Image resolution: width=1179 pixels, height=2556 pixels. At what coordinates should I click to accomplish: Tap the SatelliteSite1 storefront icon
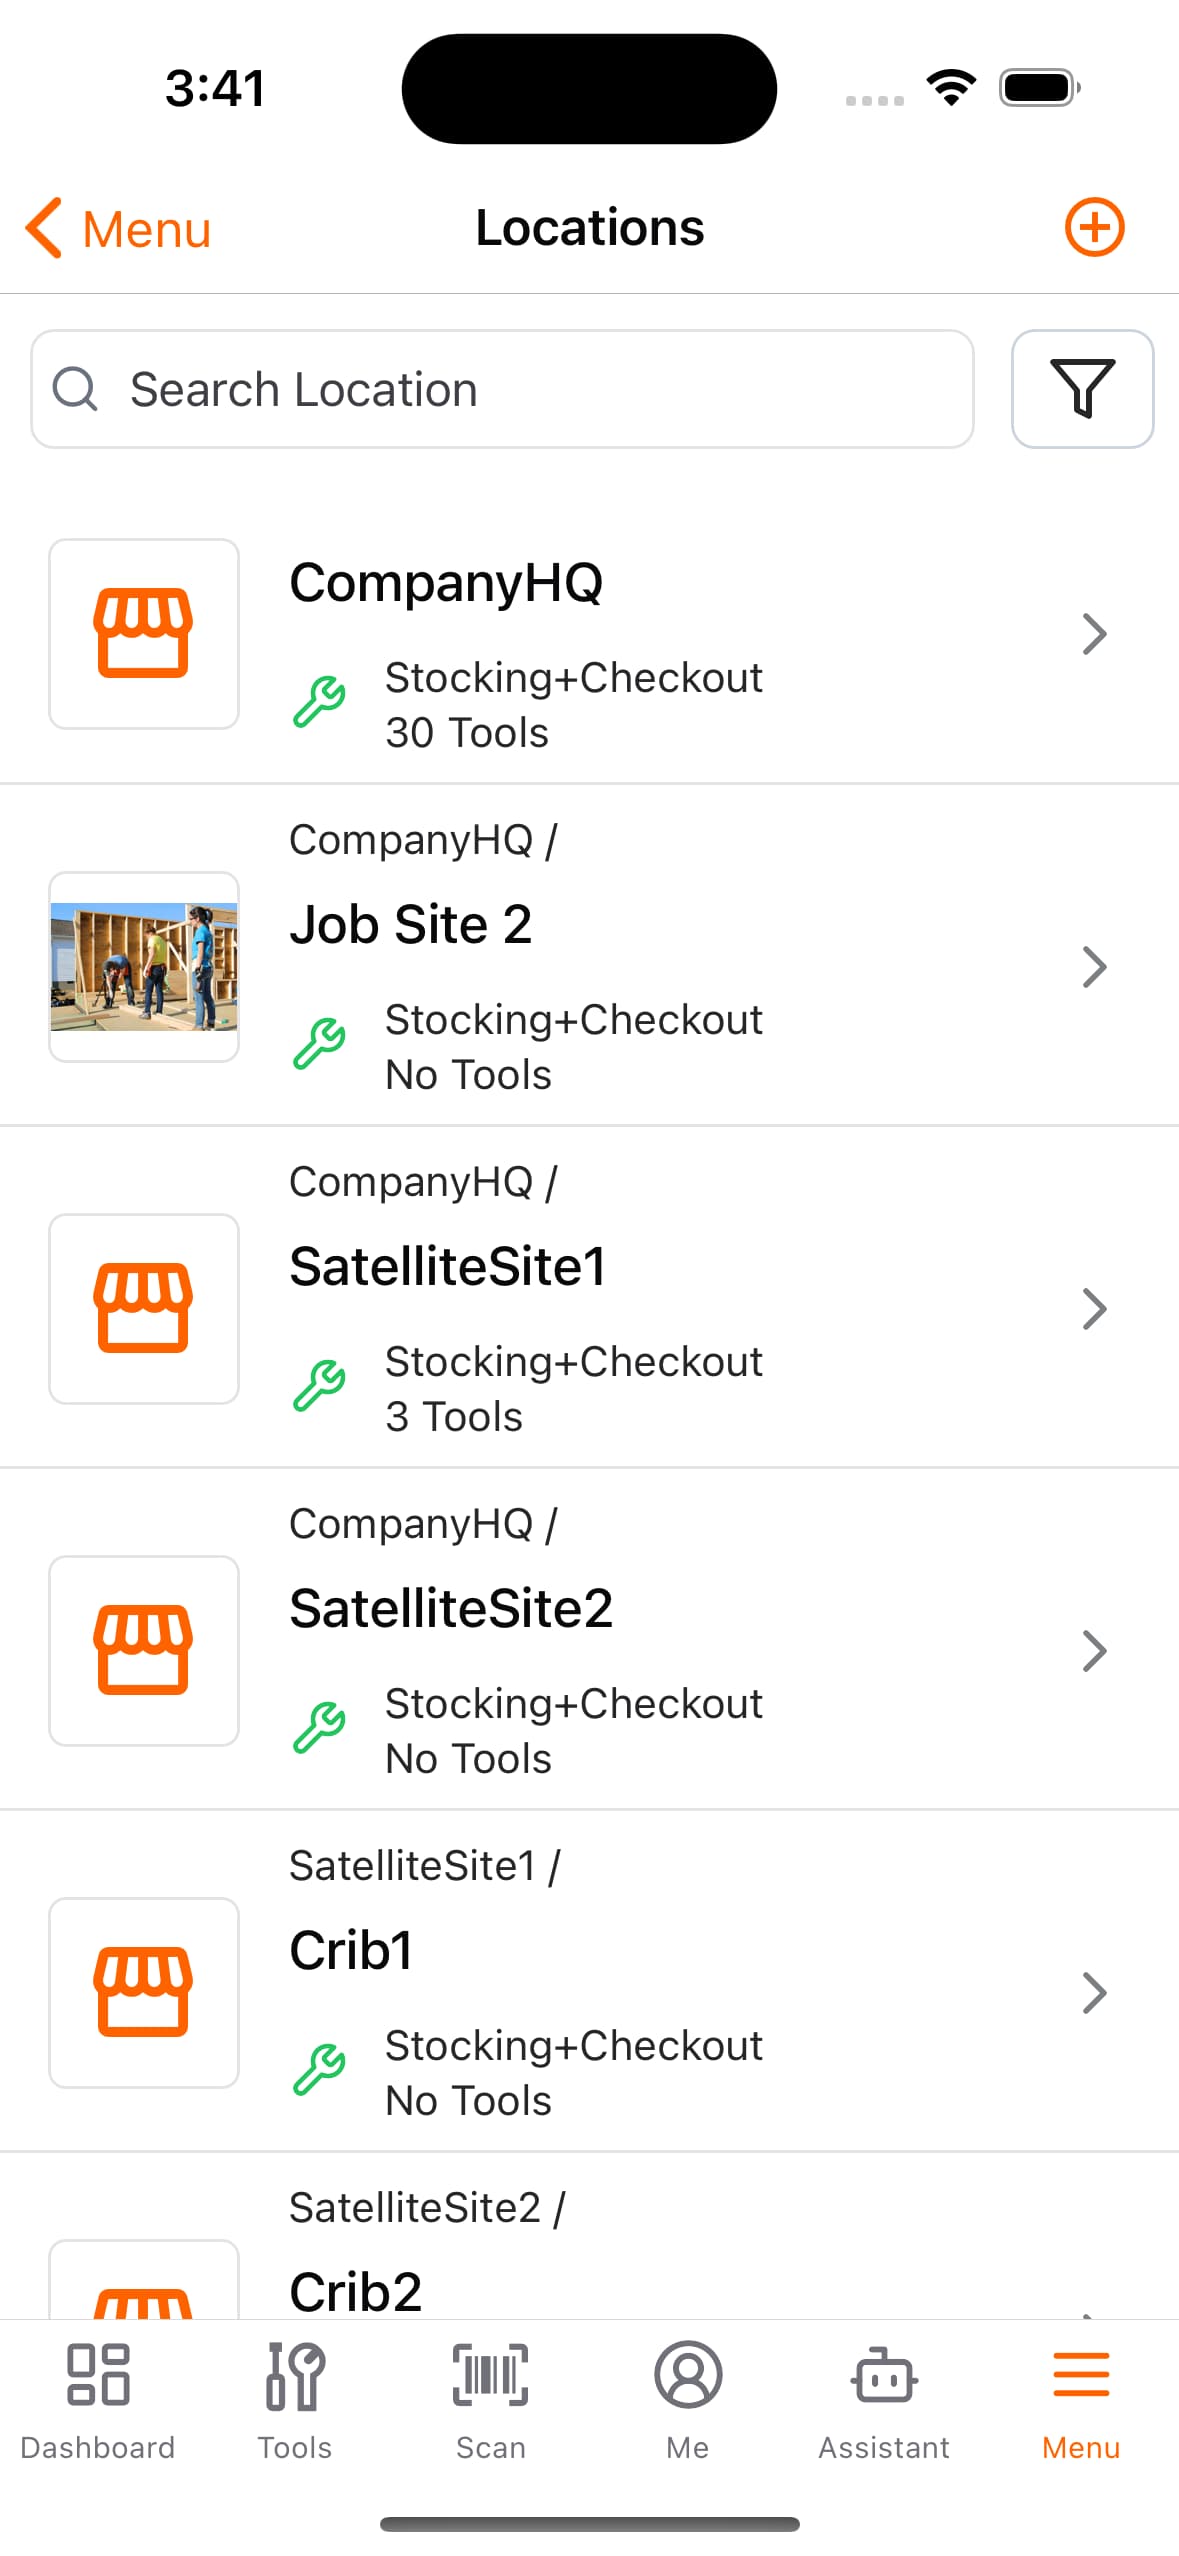[144, 1308]
